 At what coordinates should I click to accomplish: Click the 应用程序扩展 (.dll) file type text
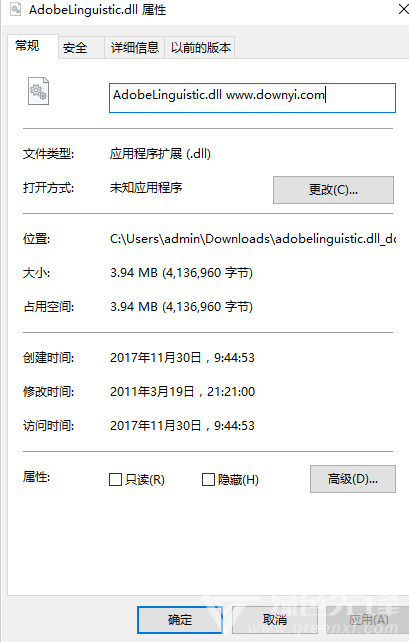coord(160,154)
